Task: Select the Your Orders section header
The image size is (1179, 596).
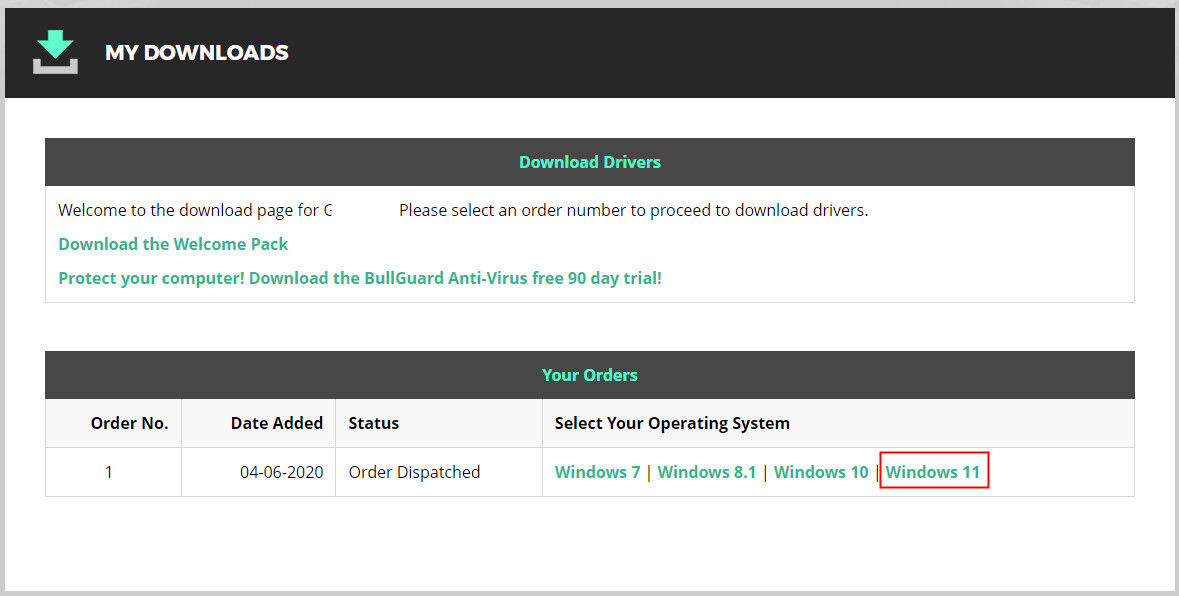Action: point(589,375)
